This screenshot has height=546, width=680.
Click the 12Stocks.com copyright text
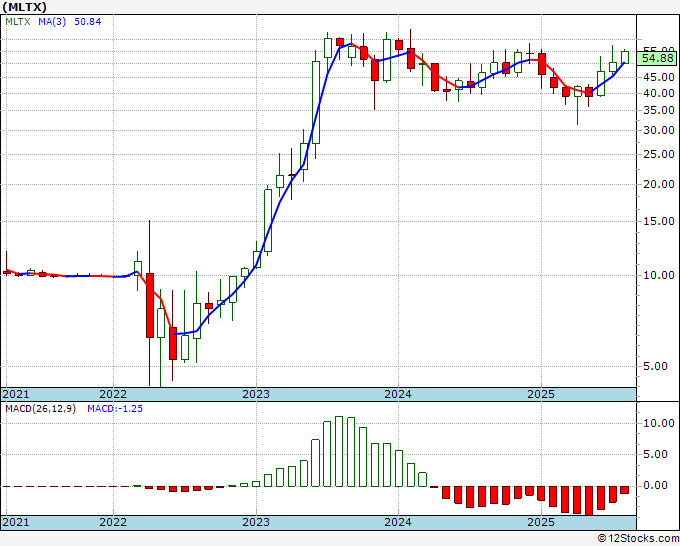pyautogui.click(x=638, y=539)
